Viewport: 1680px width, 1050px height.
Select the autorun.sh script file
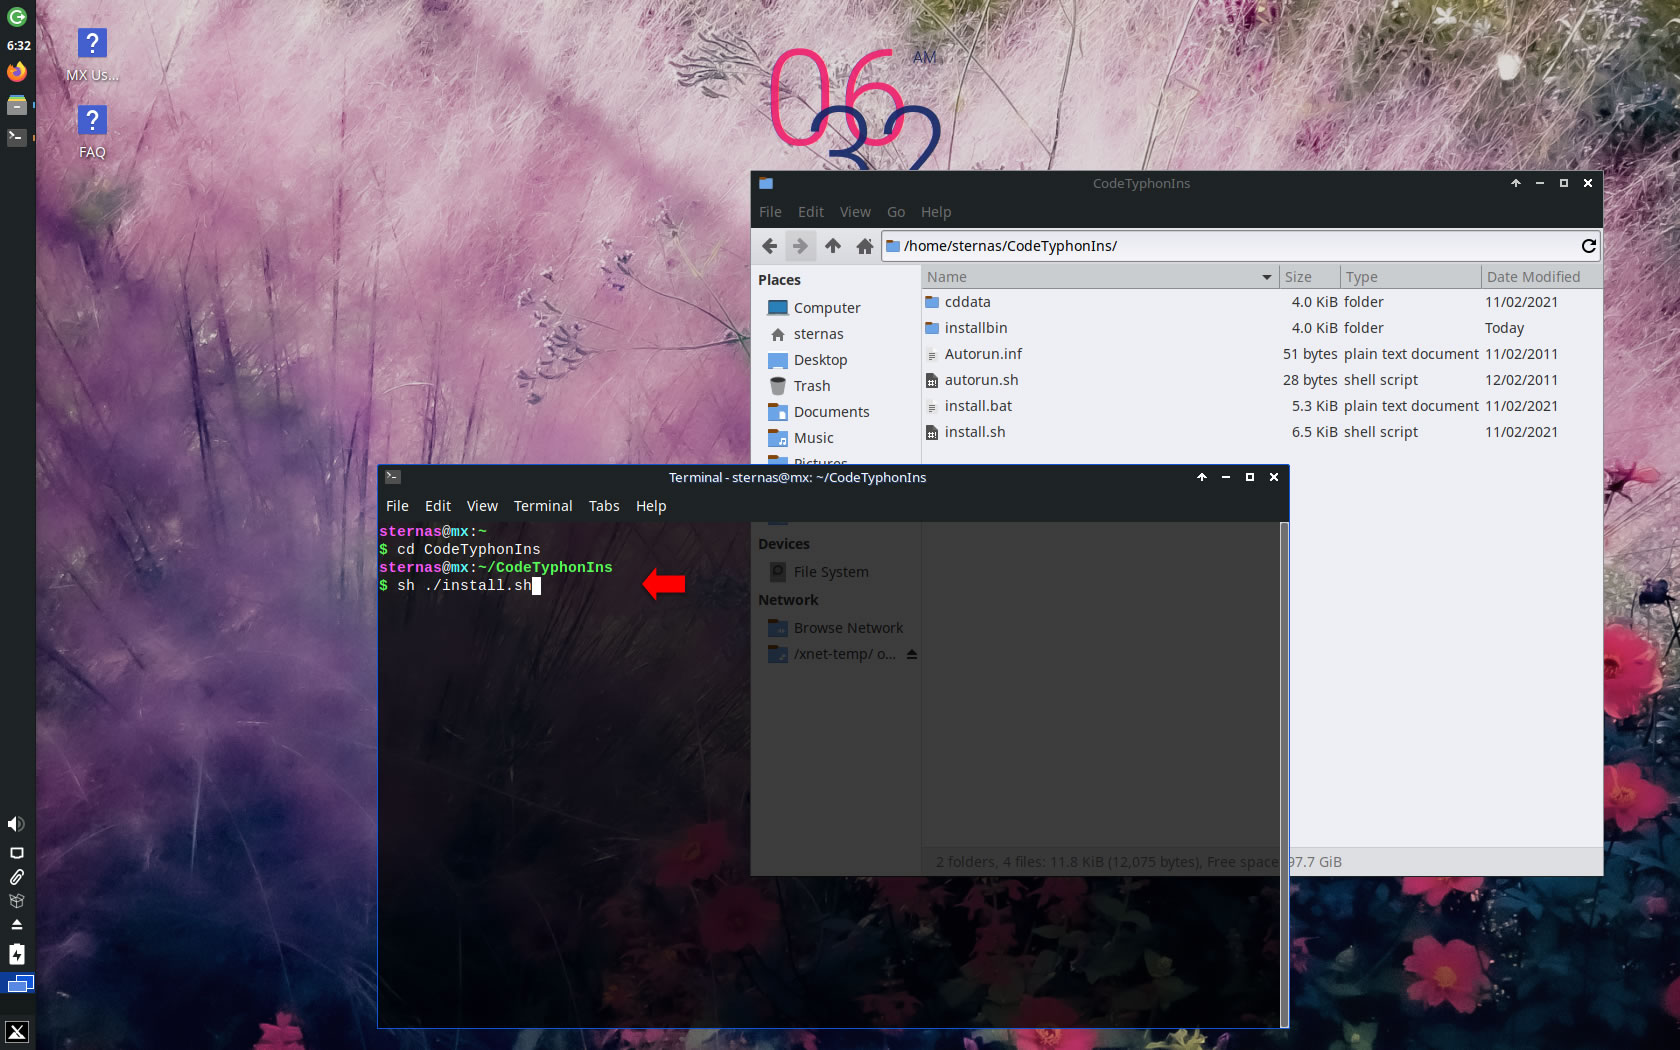point(1260,380)
